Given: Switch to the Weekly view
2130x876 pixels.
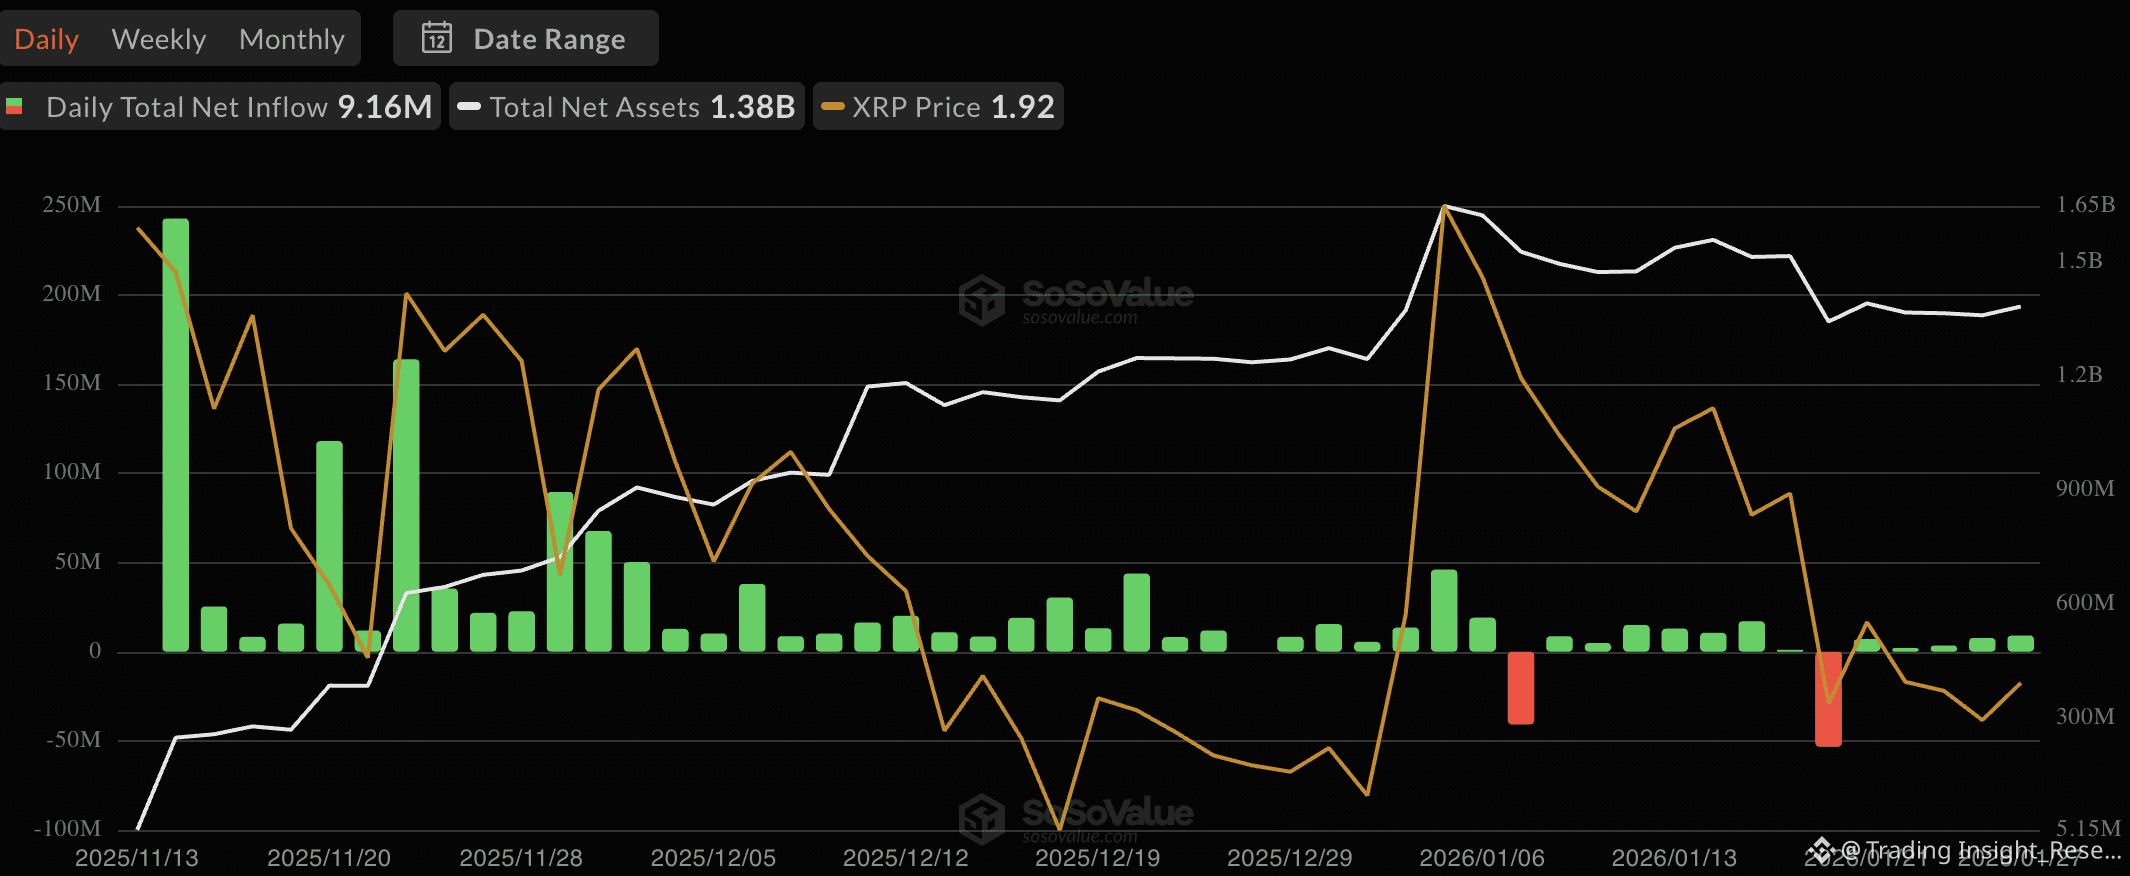Looking at the screenshot, I should click(x=158, y=39).
